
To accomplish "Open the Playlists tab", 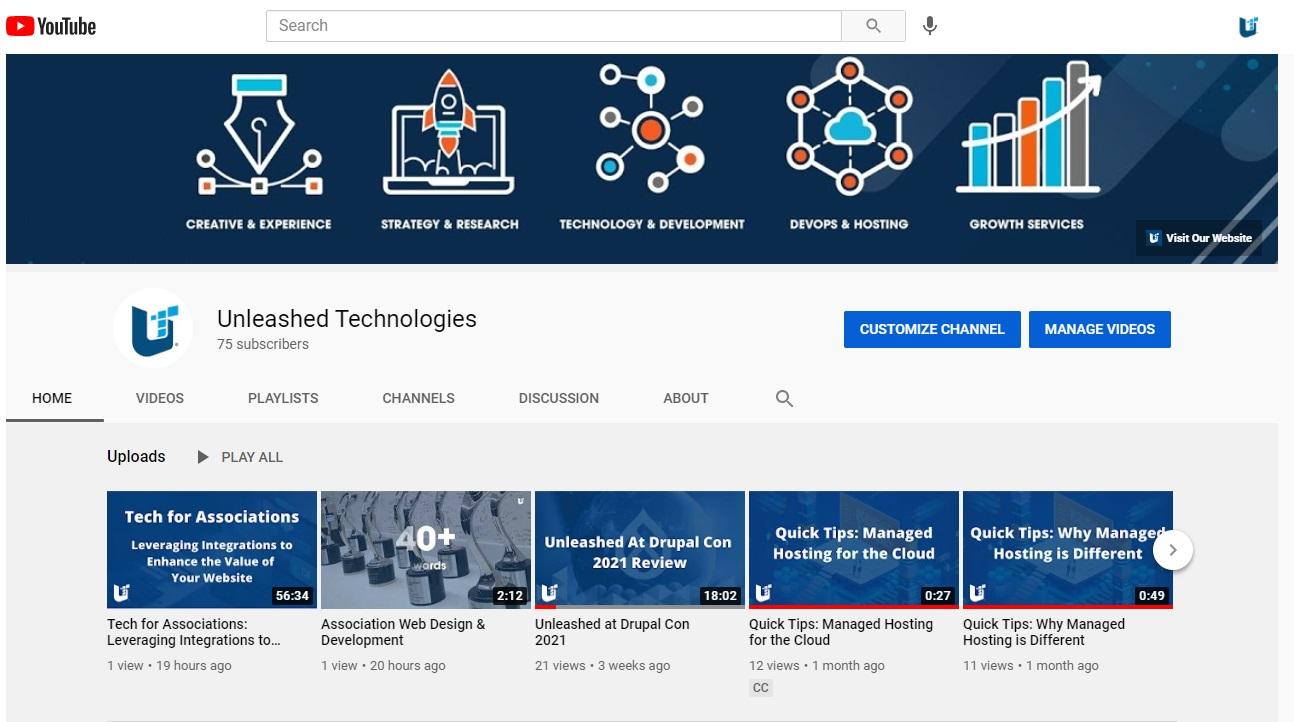I will [x=283, y=398].
